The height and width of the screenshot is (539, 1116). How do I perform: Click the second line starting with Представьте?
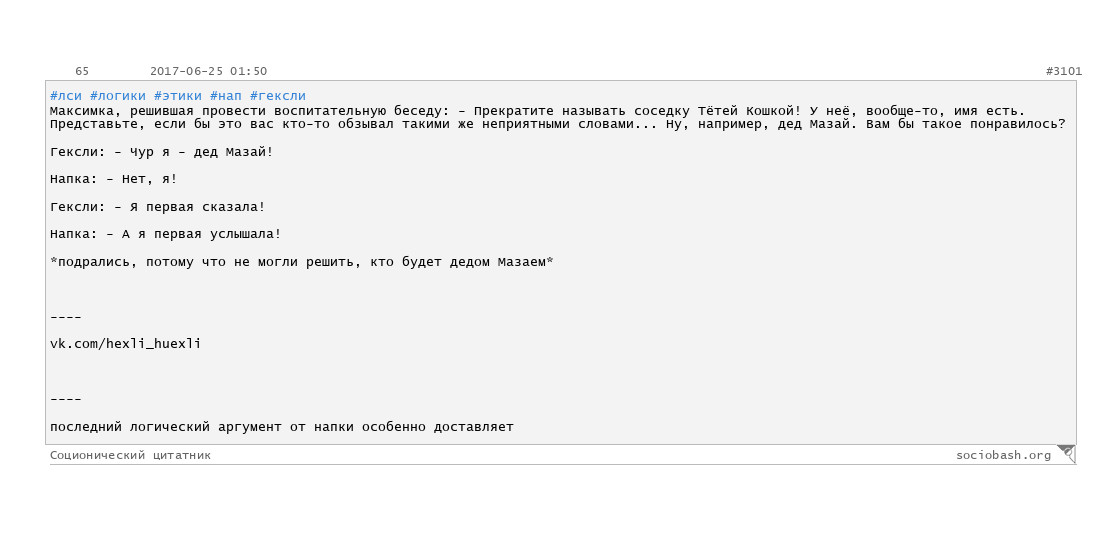click(x=558, y=125)
